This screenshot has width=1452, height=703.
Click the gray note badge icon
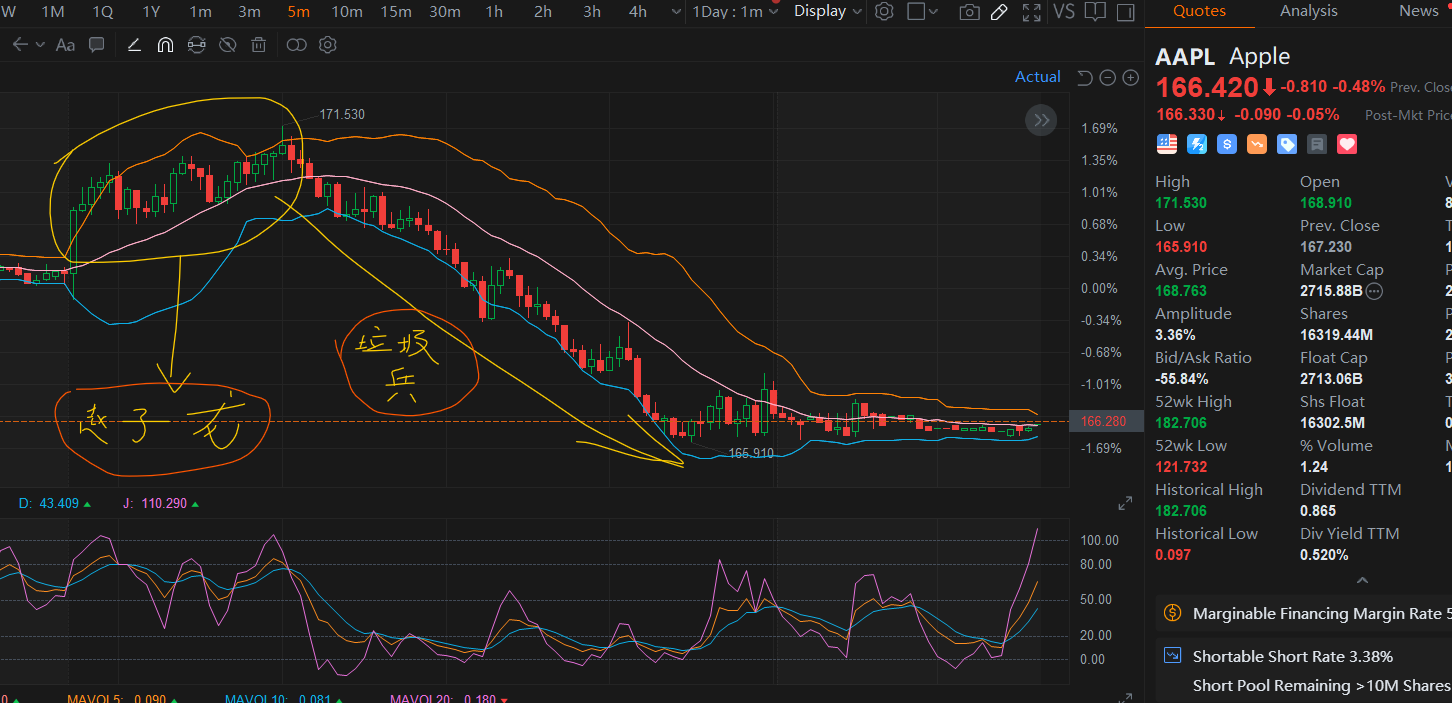(1317, 144)
